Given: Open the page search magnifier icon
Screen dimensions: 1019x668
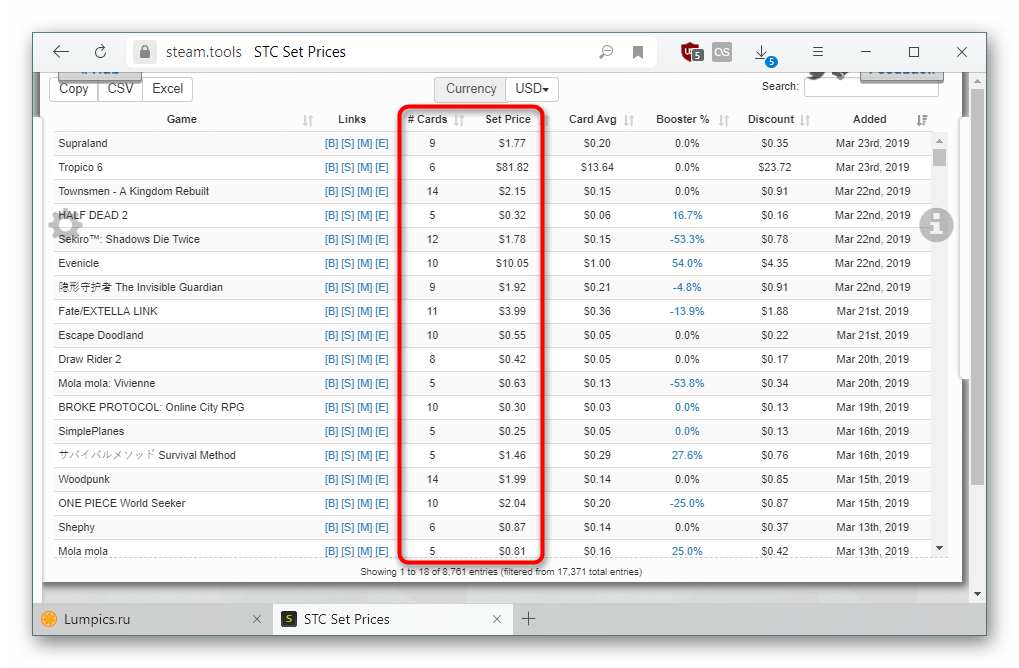Looking at the screenshot, I should click(x=606, y=52).
